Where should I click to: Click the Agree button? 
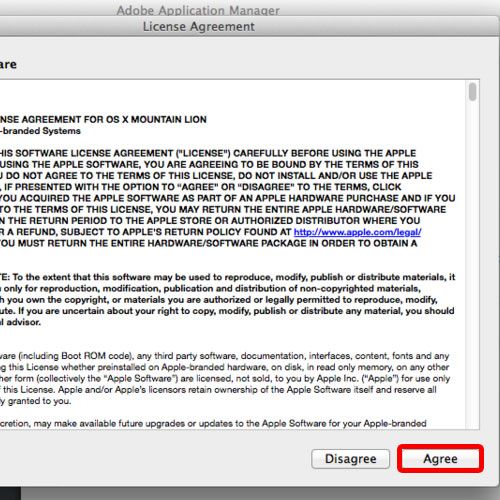(x=440, y=459)
